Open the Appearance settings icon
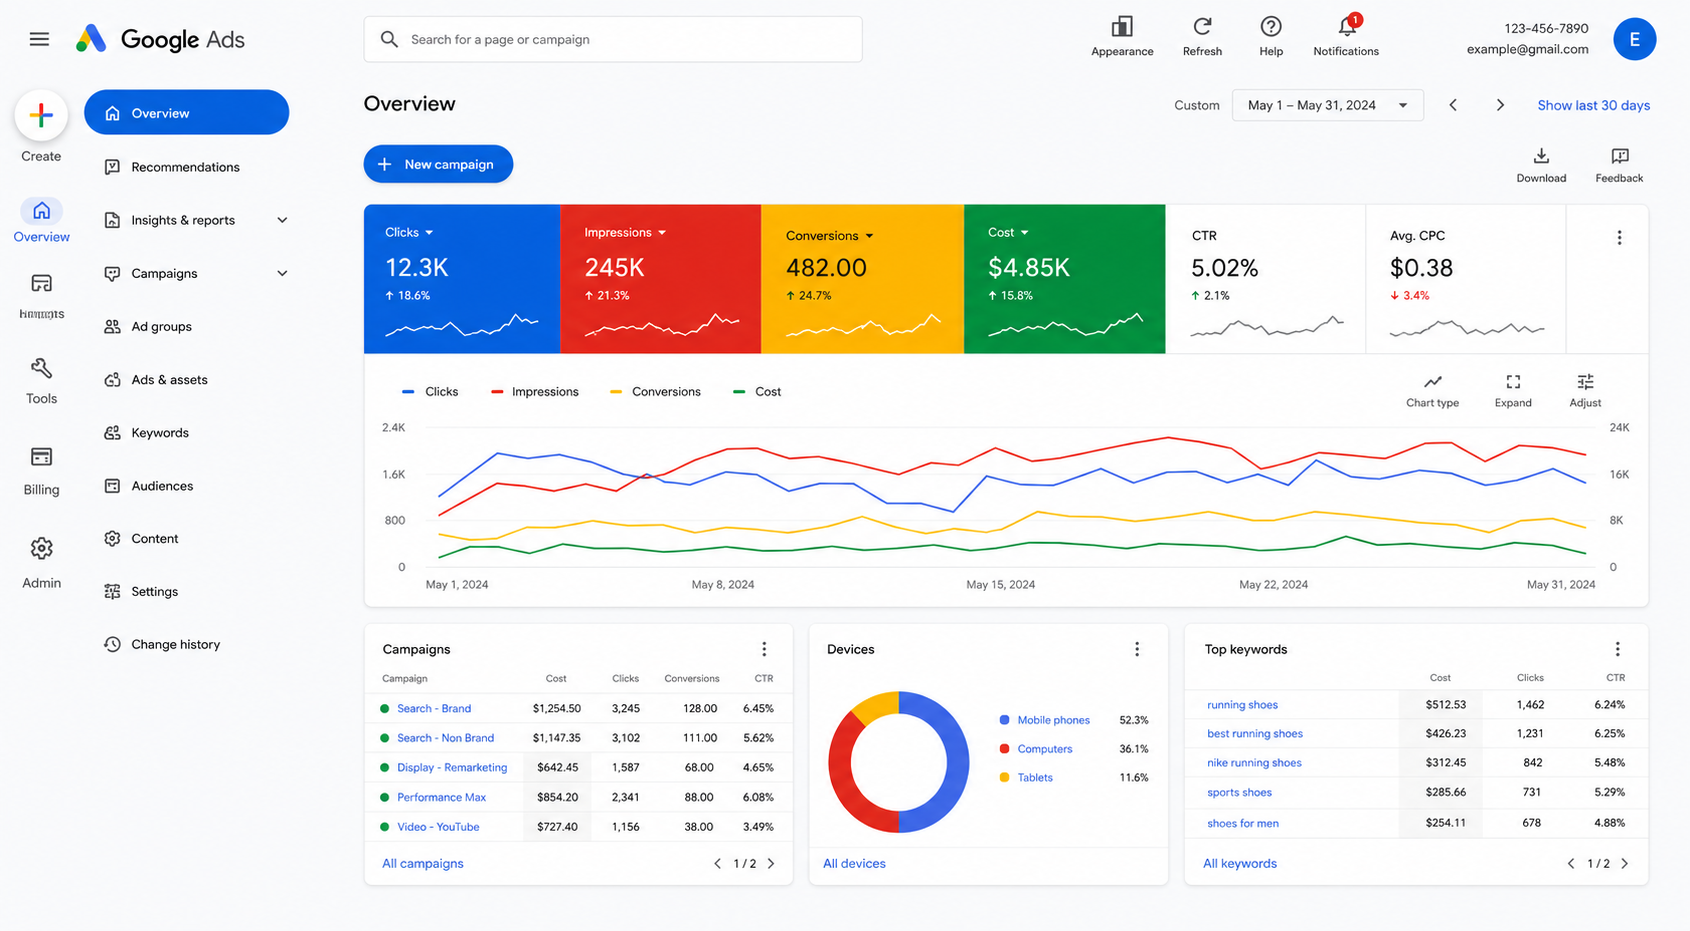This screenshot has width=1690, height=931. 1122,37
